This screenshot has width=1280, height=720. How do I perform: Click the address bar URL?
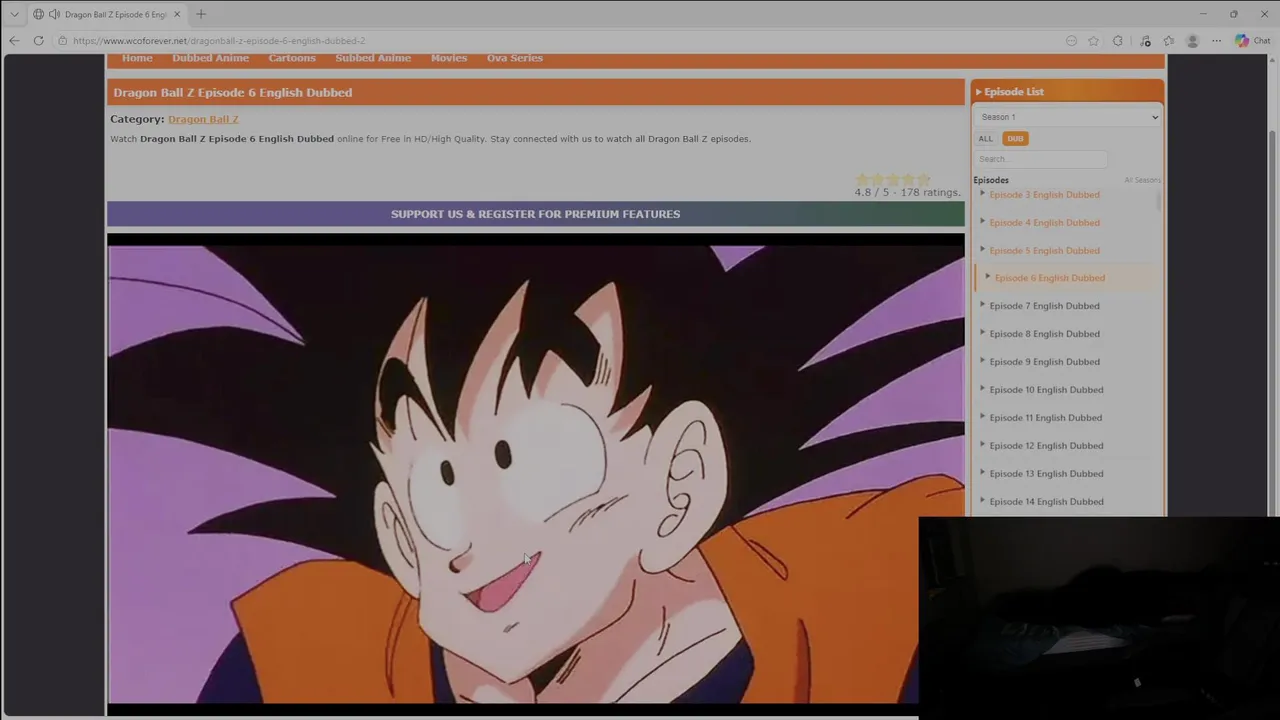pos(219,41)
